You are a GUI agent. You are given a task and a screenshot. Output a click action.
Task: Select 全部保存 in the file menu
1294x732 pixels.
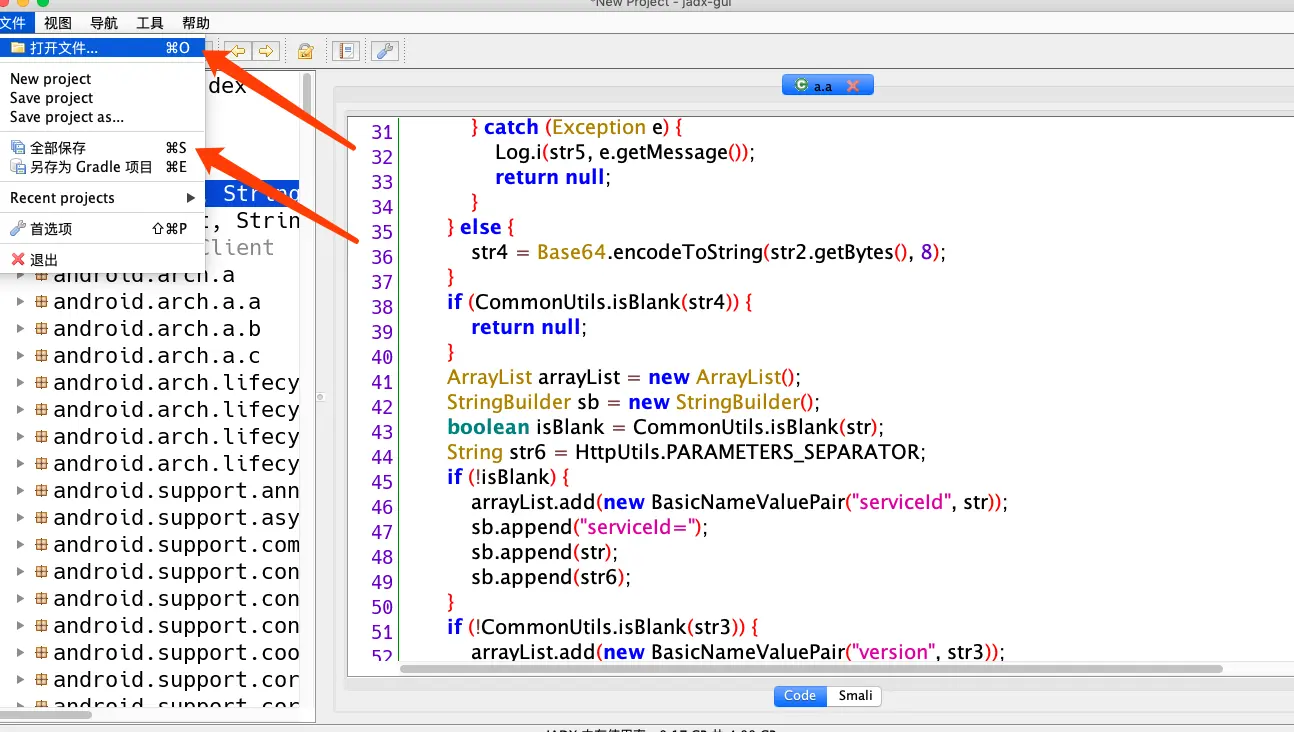click(x=102, y=148)
